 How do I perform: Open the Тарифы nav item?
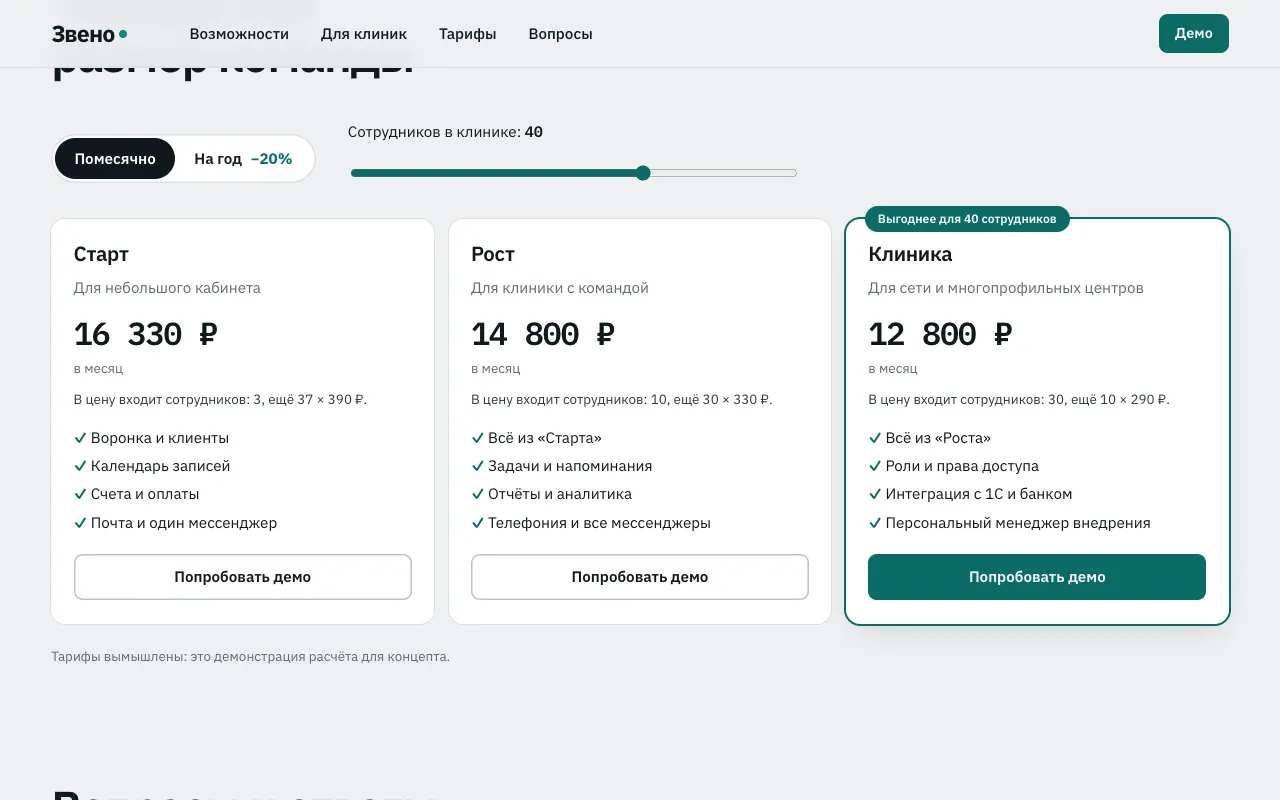(x=468, y=34)
